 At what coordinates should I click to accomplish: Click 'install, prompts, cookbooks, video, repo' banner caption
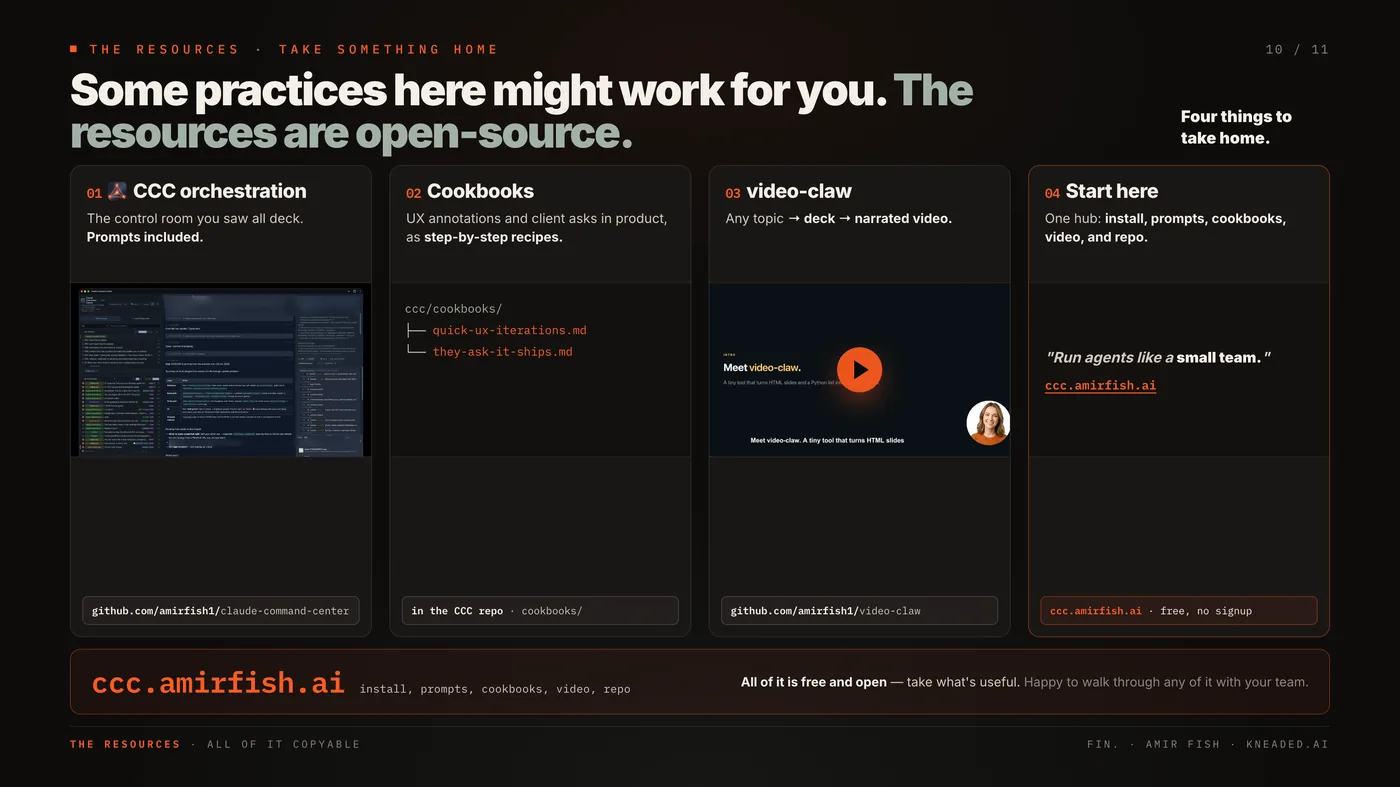tap(495, 689)
